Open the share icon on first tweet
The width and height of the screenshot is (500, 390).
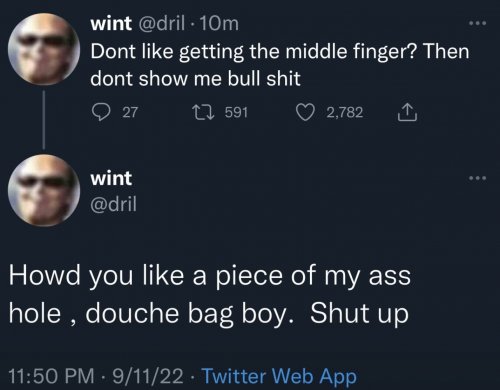pyautogui.click(x=407, y=112)
